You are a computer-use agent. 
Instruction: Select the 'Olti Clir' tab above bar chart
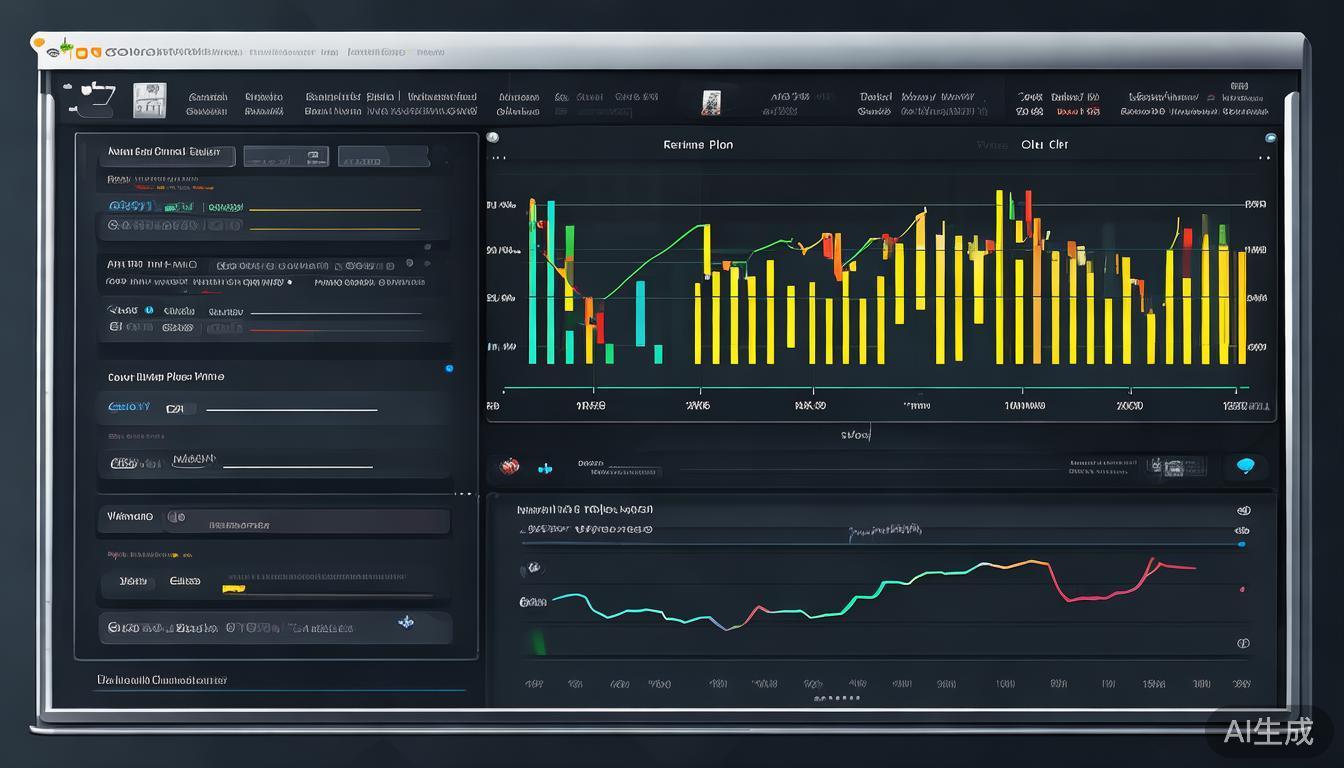(x=1044, y=145)
